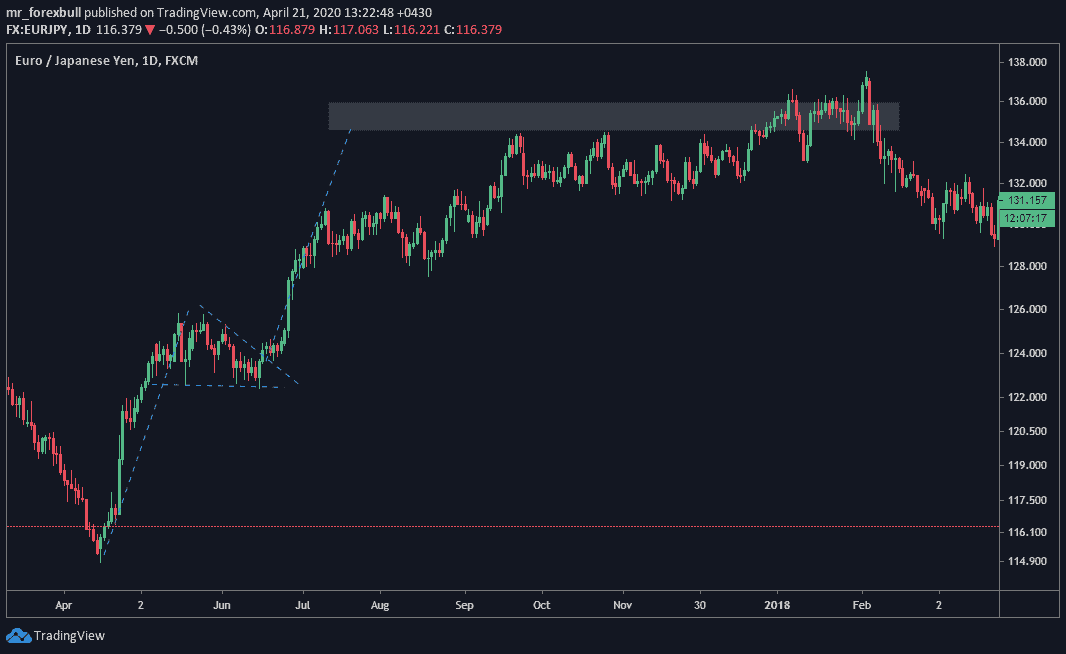The height and width of the screenshot is (654, 1066).
Task: Click the 2018 label on time axis
Action: (777, 605)
